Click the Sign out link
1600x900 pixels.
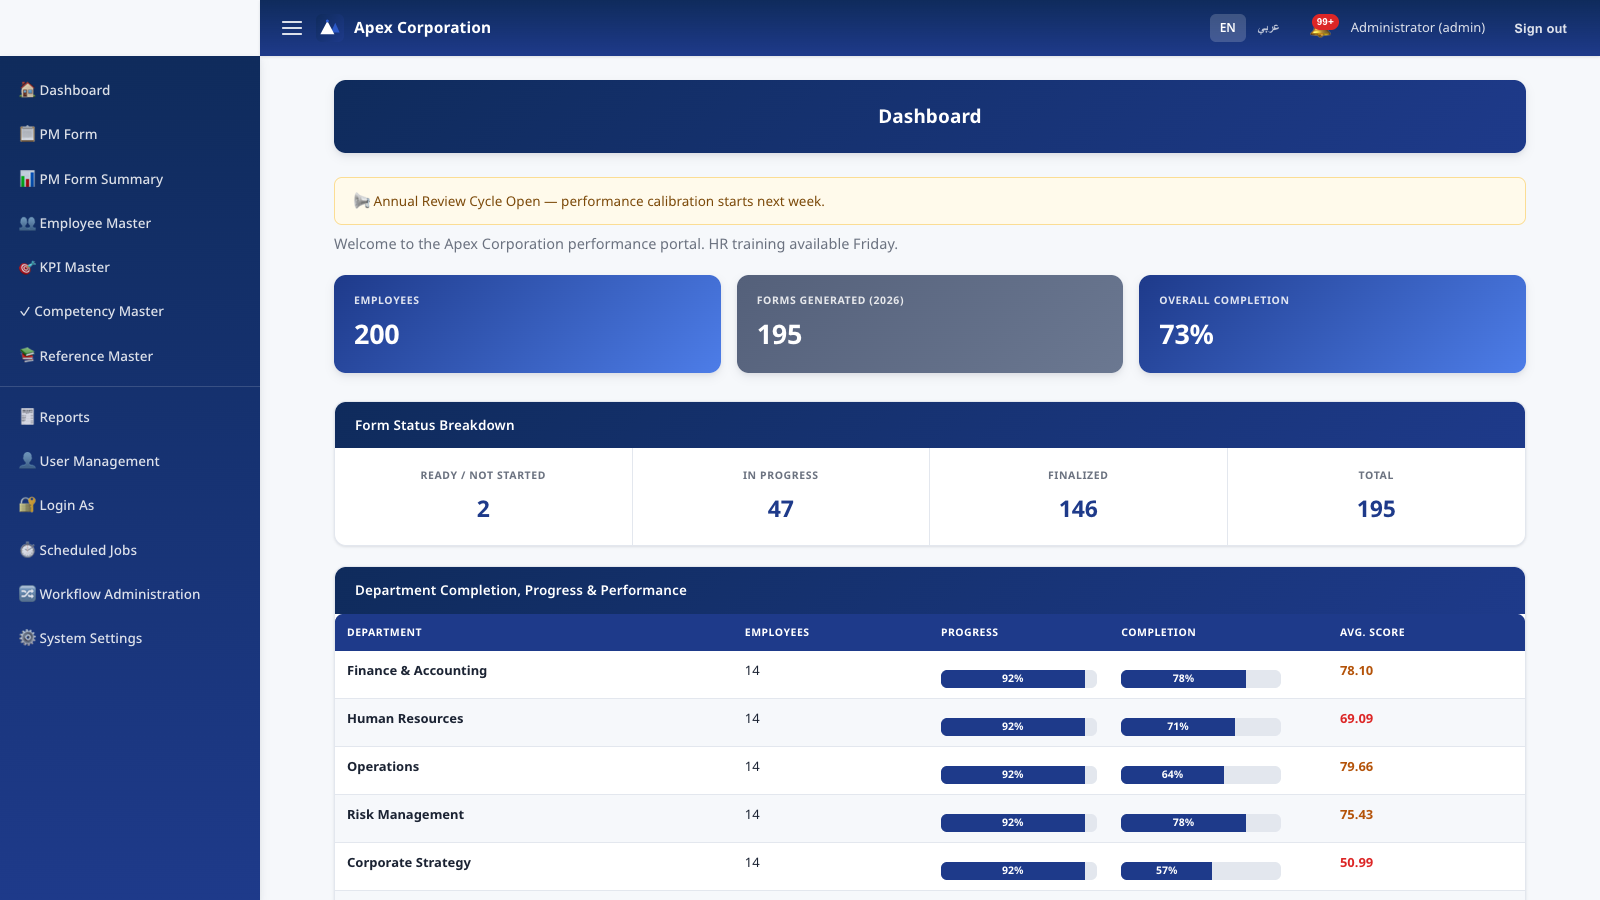tap(1540, 28)
